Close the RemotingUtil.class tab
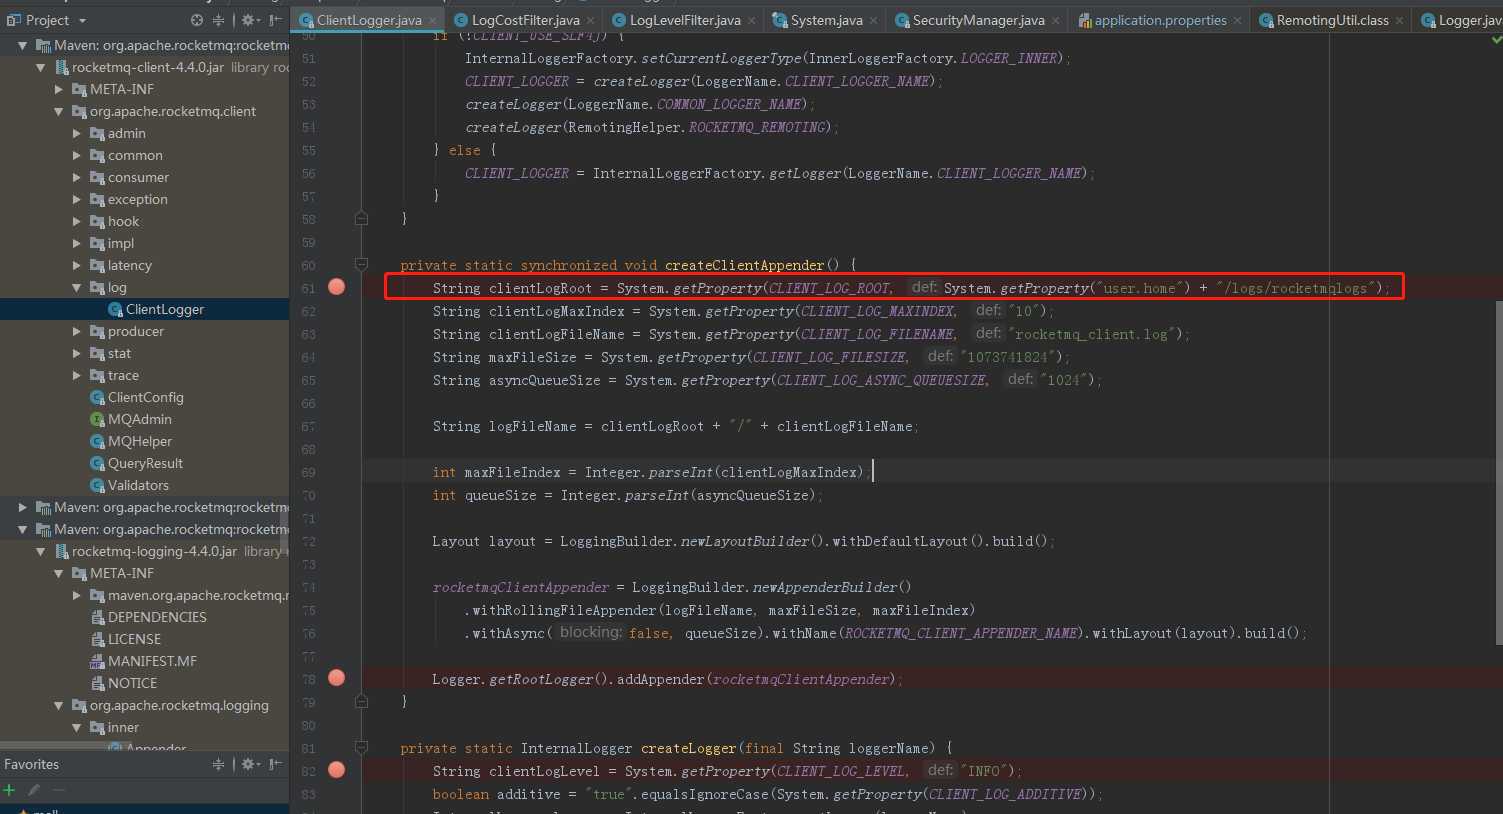Image resolution: width=1503 pixels, height=814 pixels. click(x=1400, y=21)
